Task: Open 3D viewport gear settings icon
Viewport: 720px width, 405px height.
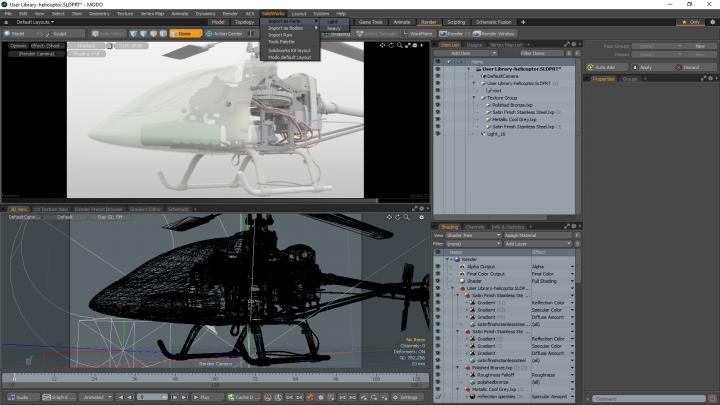Action: pos(422,217)
